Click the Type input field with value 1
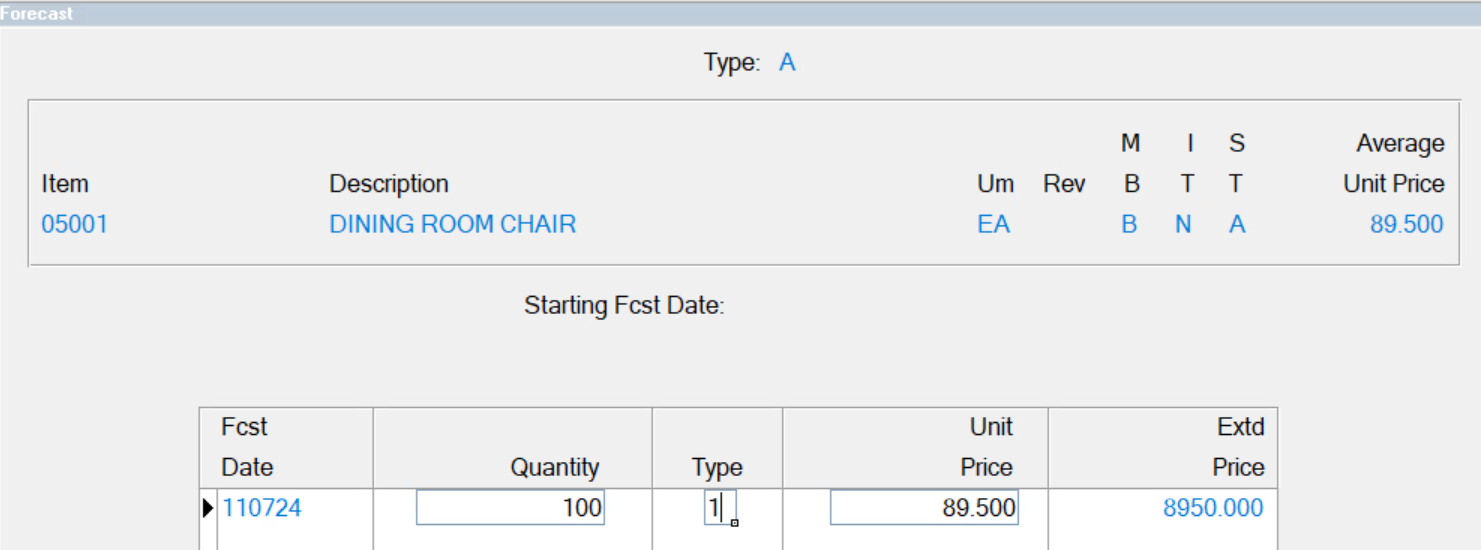This screenshot has height=550, width=1481. point(720,508)
